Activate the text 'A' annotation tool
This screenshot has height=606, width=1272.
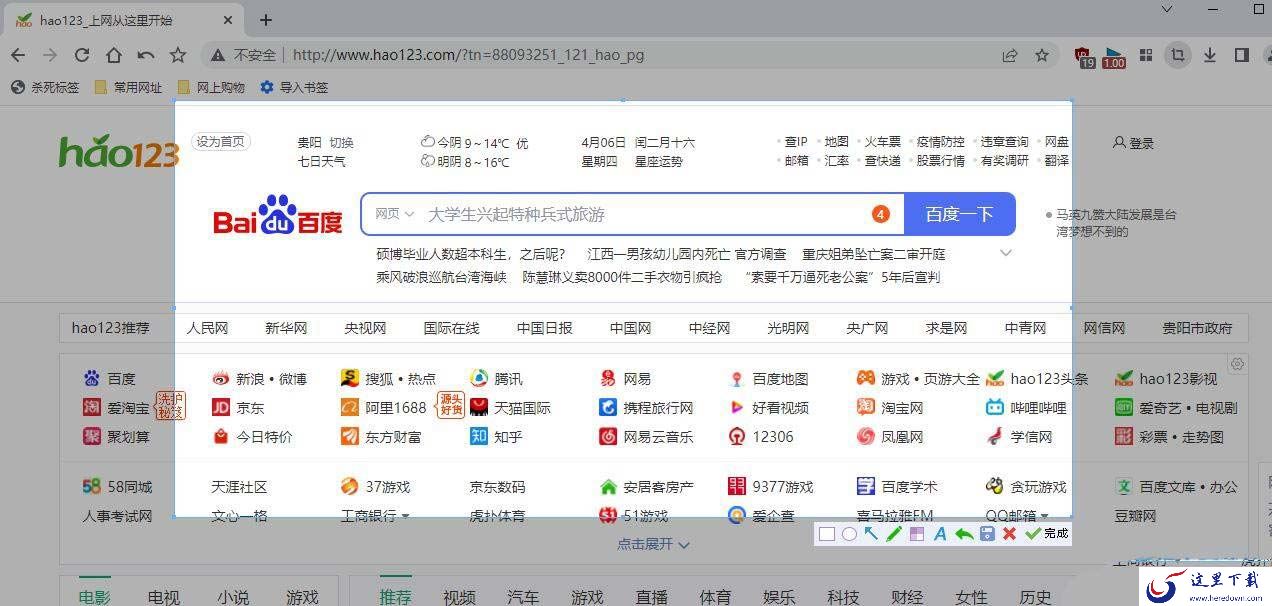click(940, 534)
